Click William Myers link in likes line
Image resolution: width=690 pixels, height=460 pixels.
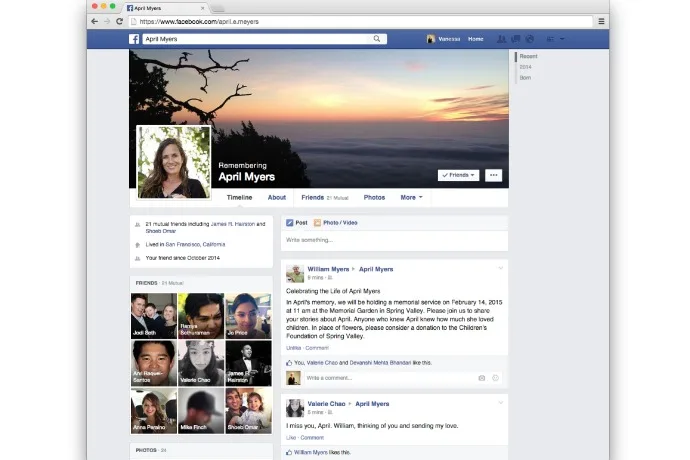pos(311,452)
